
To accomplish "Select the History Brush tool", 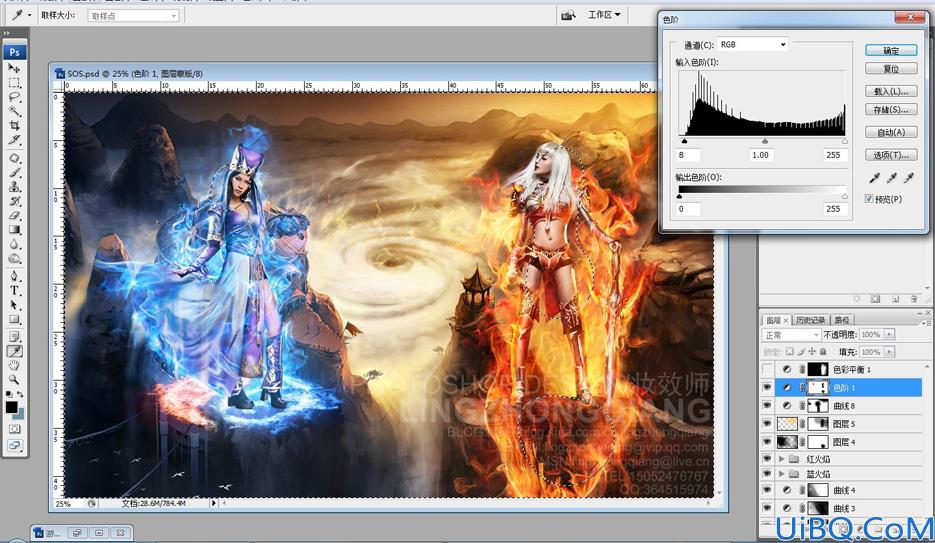I will coord(14,201).
